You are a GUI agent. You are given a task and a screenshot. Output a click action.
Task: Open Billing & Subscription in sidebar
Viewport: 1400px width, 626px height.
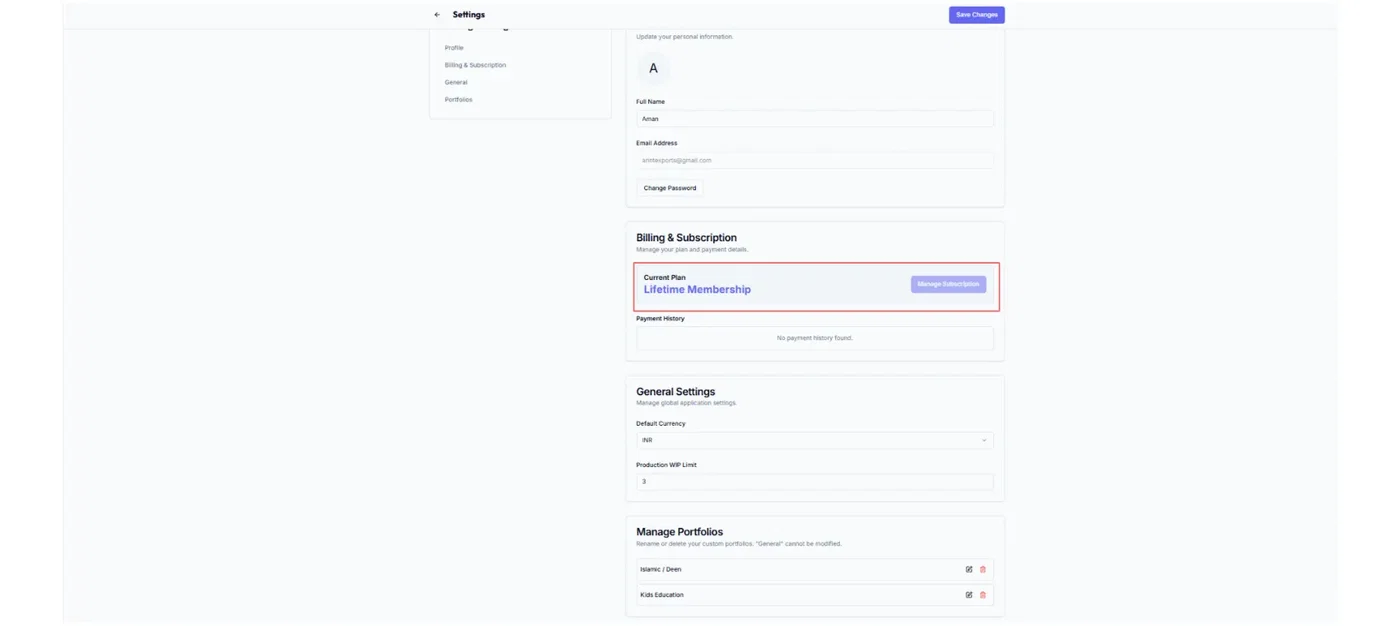(x=475, y=65)
